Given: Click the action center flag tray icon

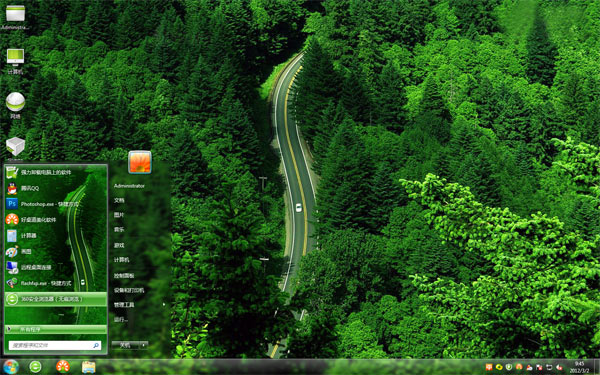Looking at the screenshot, I should tap(539, 367).
